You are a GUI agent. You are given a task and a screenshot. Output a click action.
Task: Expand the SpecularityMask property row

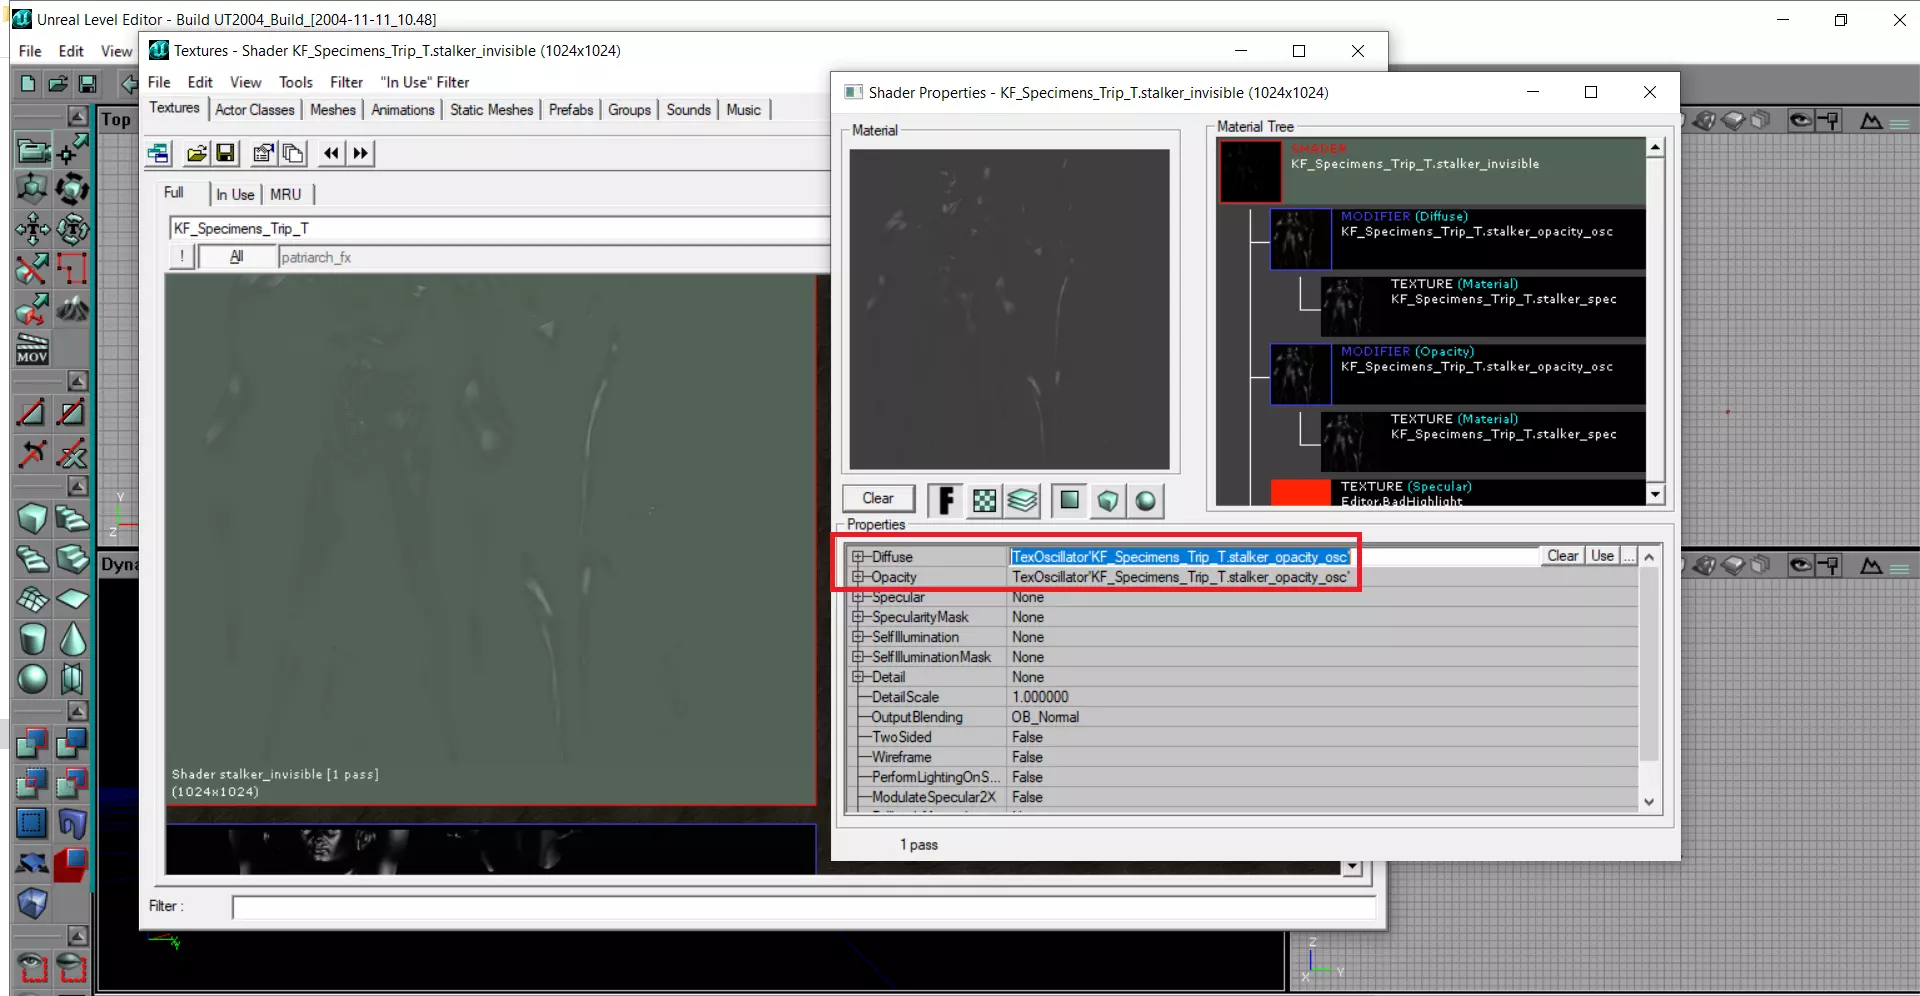click(857, 617)
